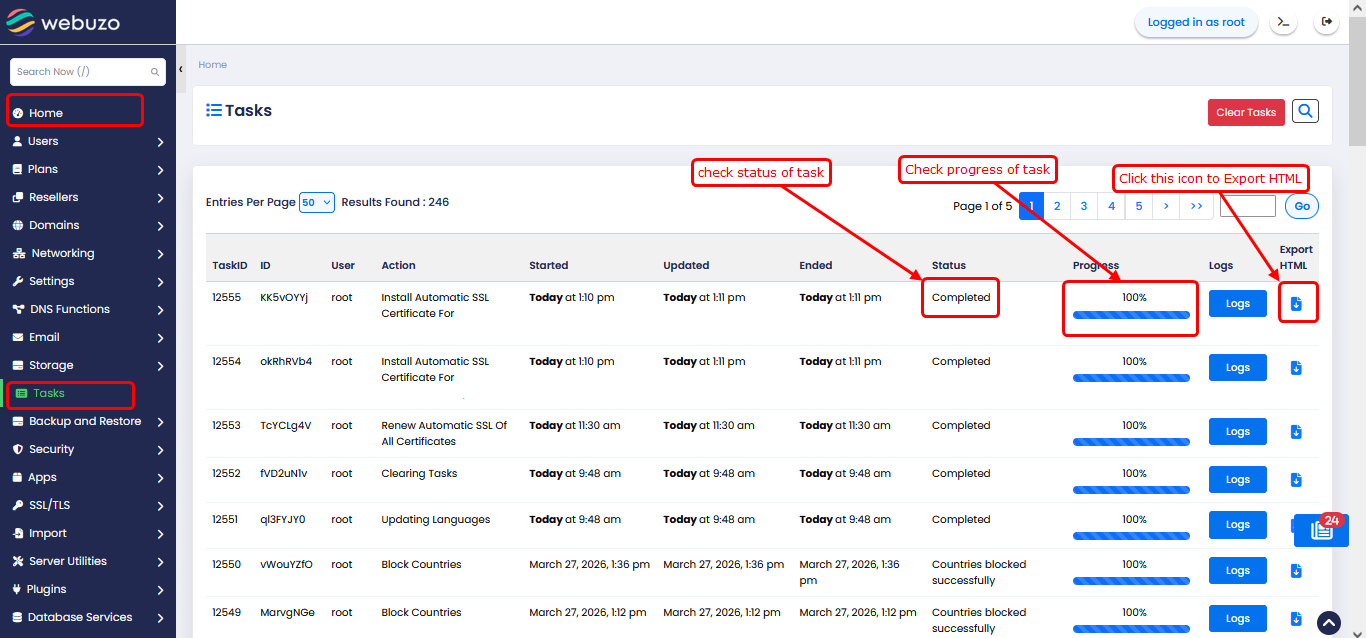The width and height of the screenshot is (1366, 638).
Task: View Logs for task 12554
Action: [1237, 368]
